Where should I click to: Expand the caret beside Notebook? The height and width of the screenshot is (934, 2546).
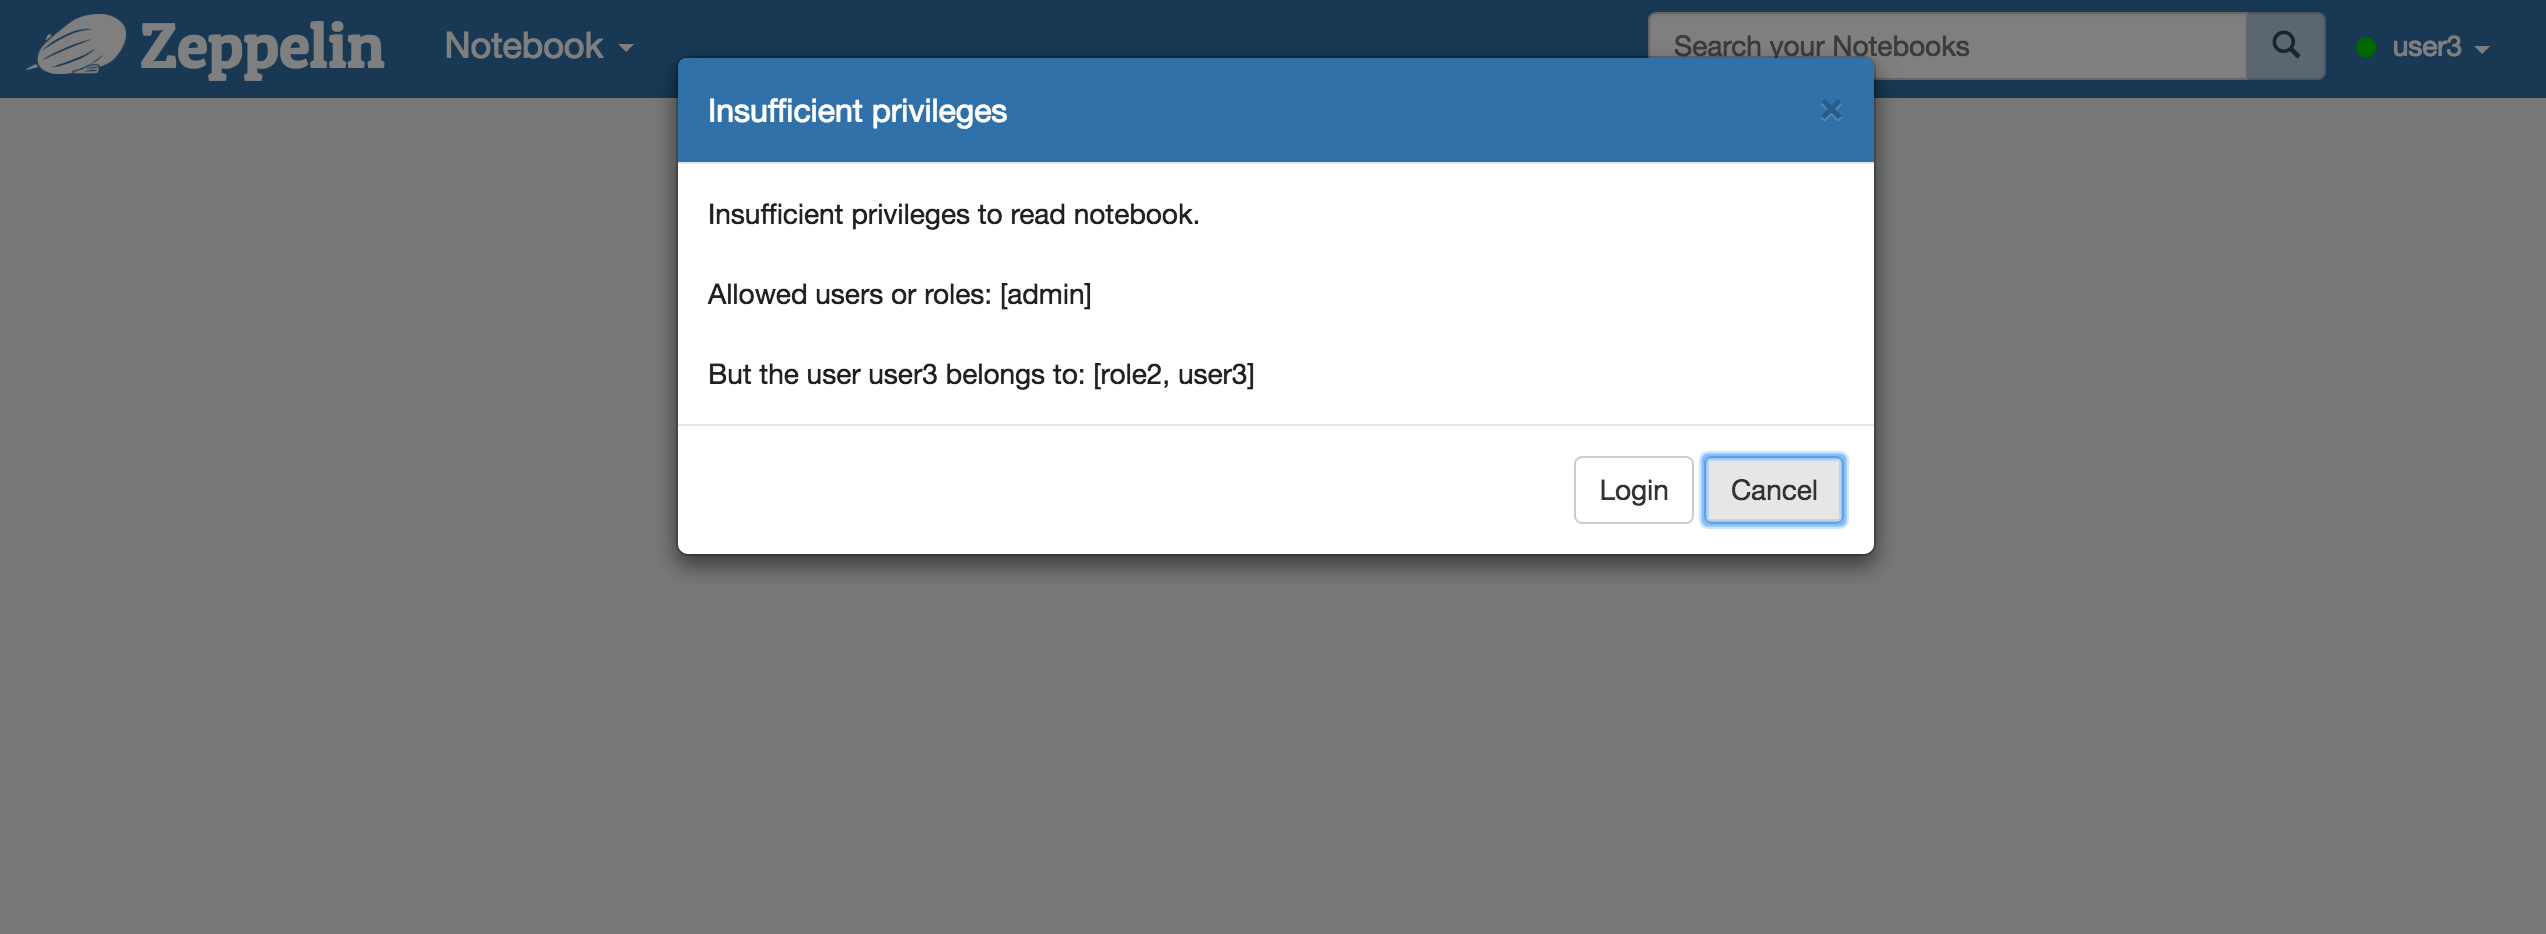tap(626, 48)
